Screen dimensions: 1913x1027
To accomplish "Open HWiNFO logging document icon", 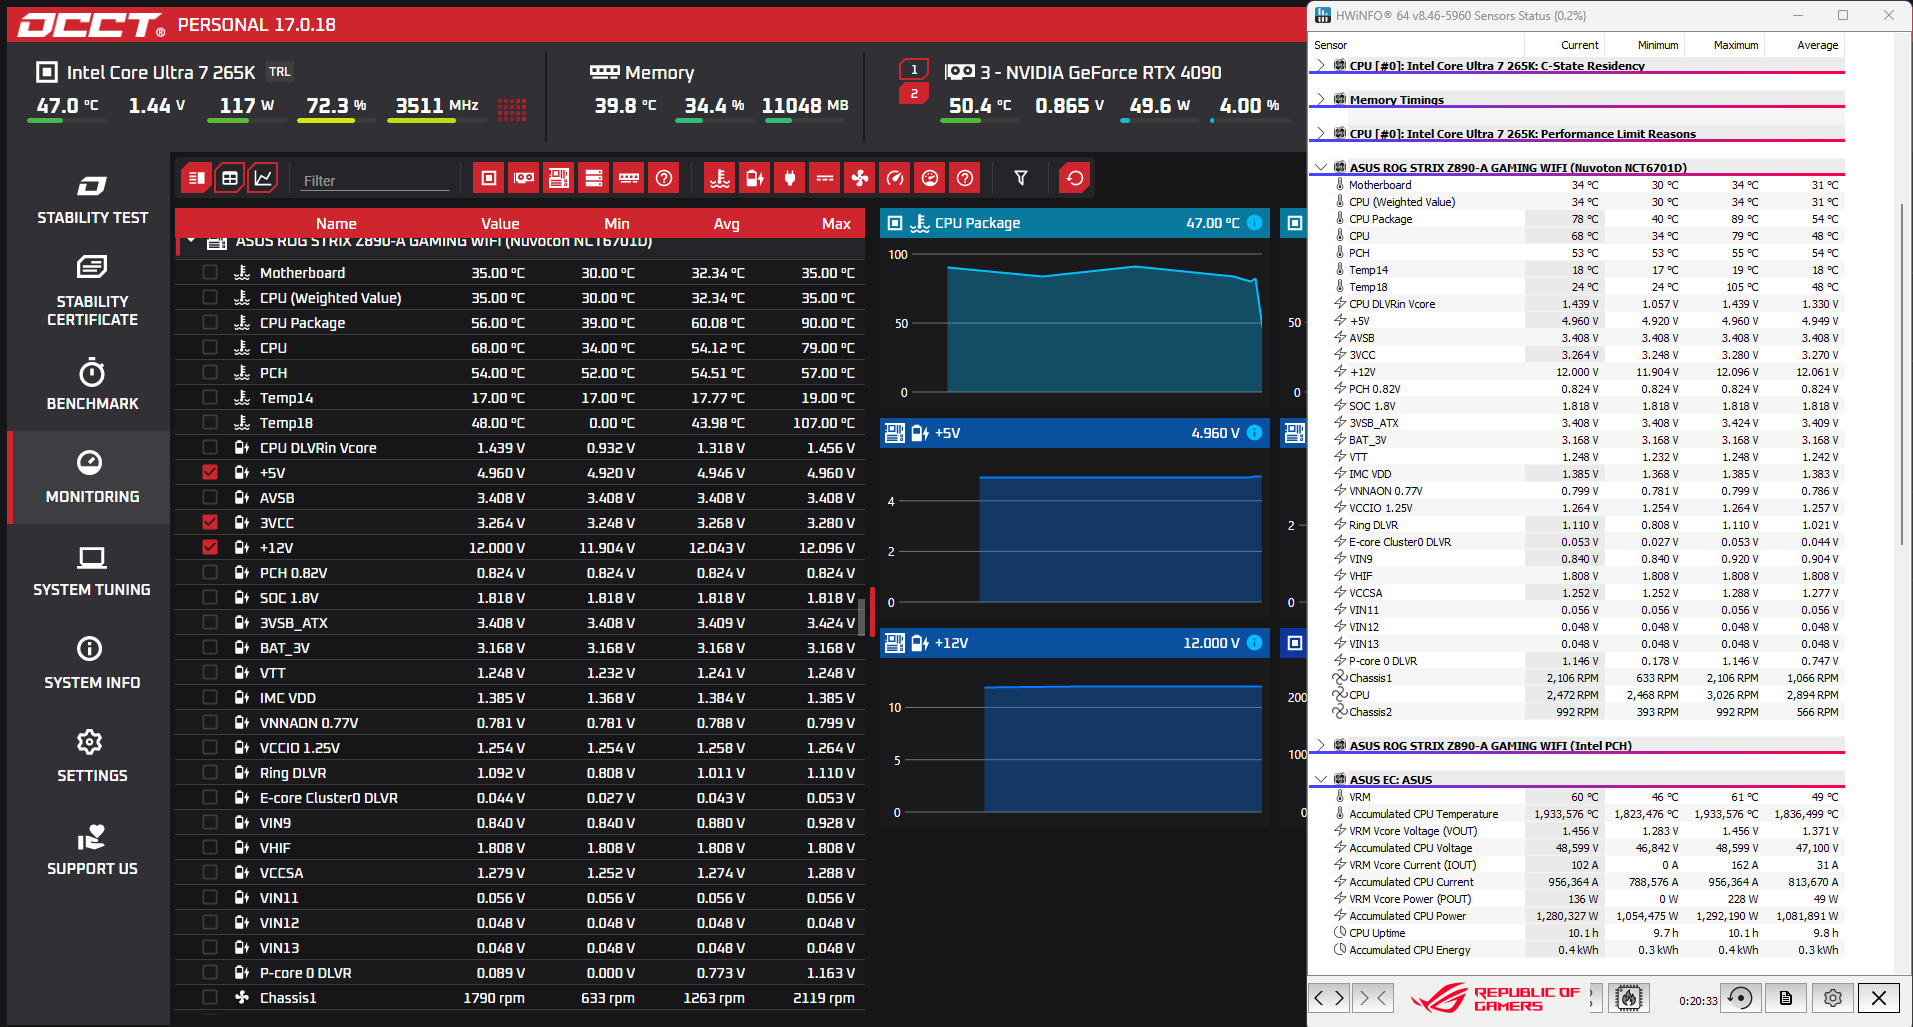I will (x=1786, y=998).
